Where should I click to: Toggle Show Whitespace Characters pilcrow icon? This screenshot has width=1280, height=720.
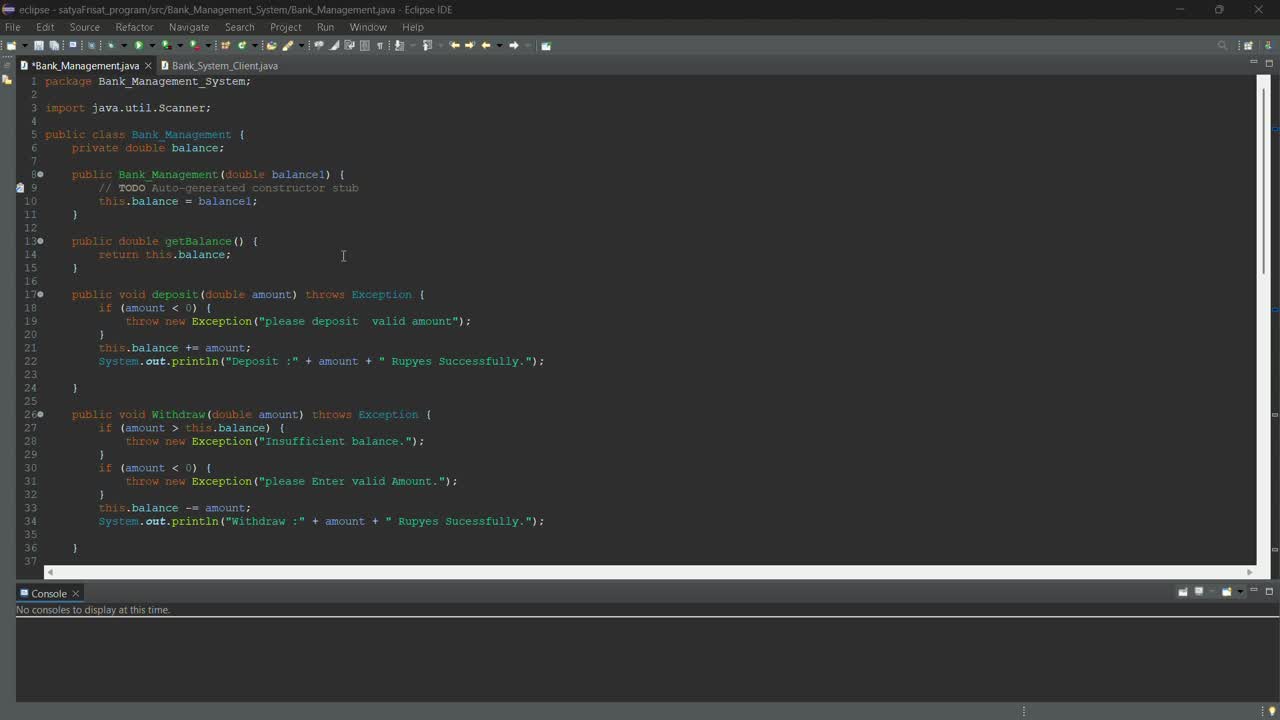380,45
